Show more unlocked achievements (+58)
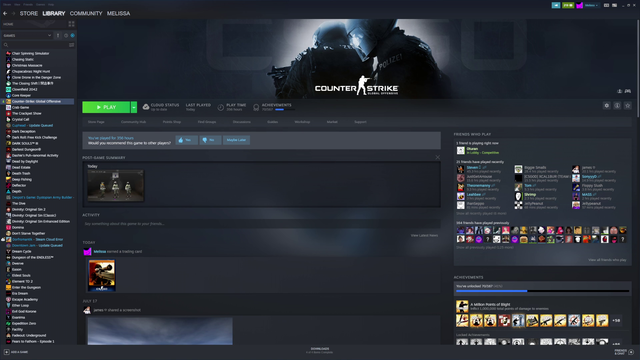The height and width of the screenshot is (360, 640). pyautogui.click(x=616, y=320)
